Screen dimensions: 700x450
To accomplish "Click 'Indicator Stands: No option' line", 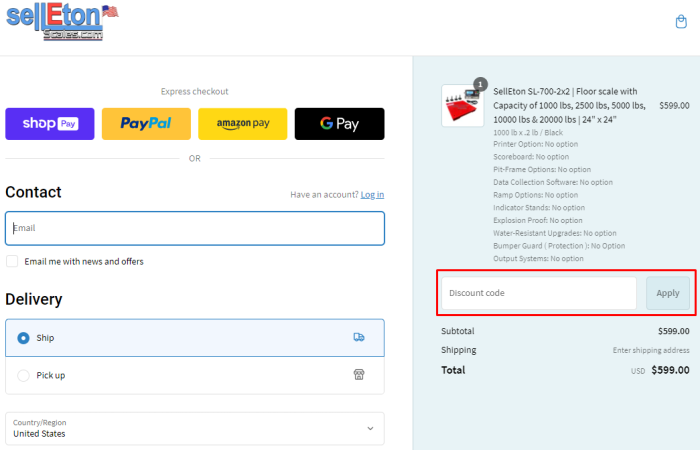I will (x=539, y=208).
